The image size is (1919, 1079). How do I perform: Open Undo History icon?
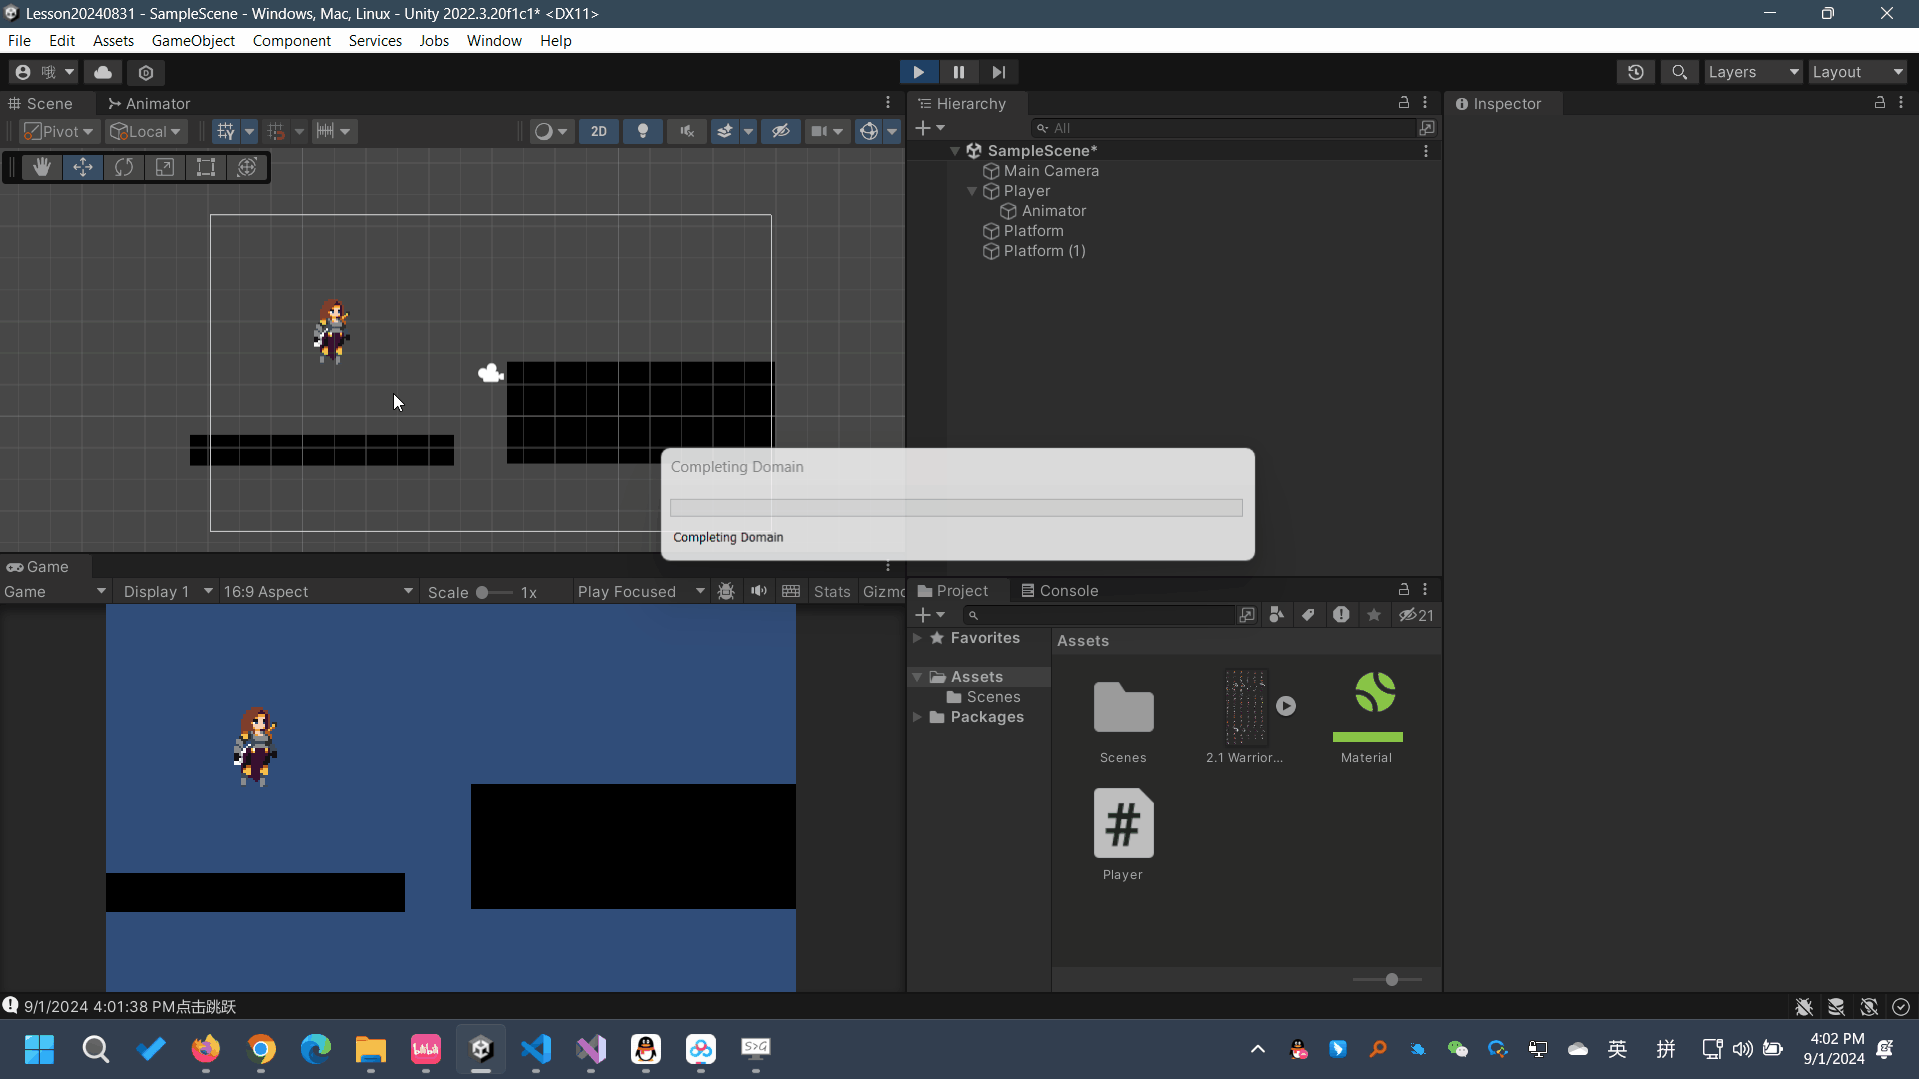[1635, 72]
